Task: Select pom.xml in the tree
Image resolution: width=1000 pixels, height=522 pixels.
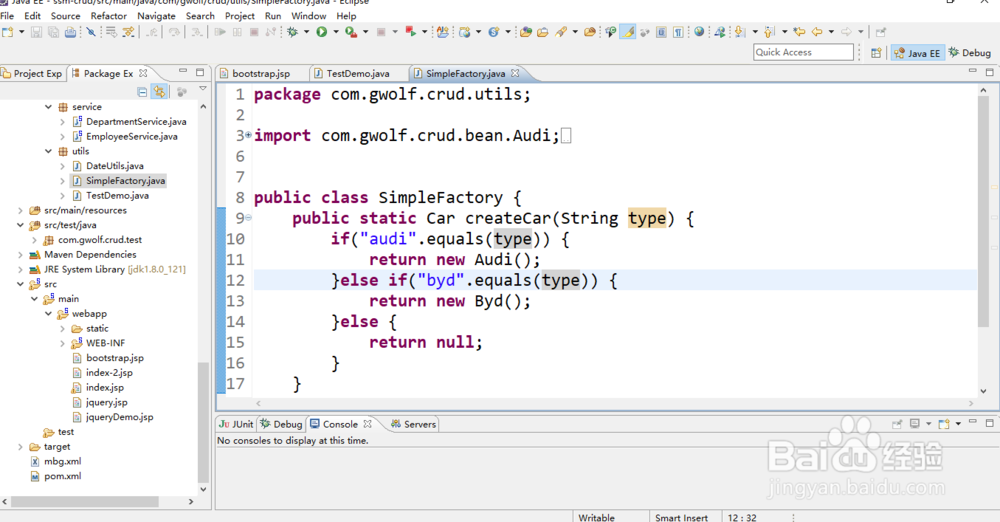Action: 62,476
